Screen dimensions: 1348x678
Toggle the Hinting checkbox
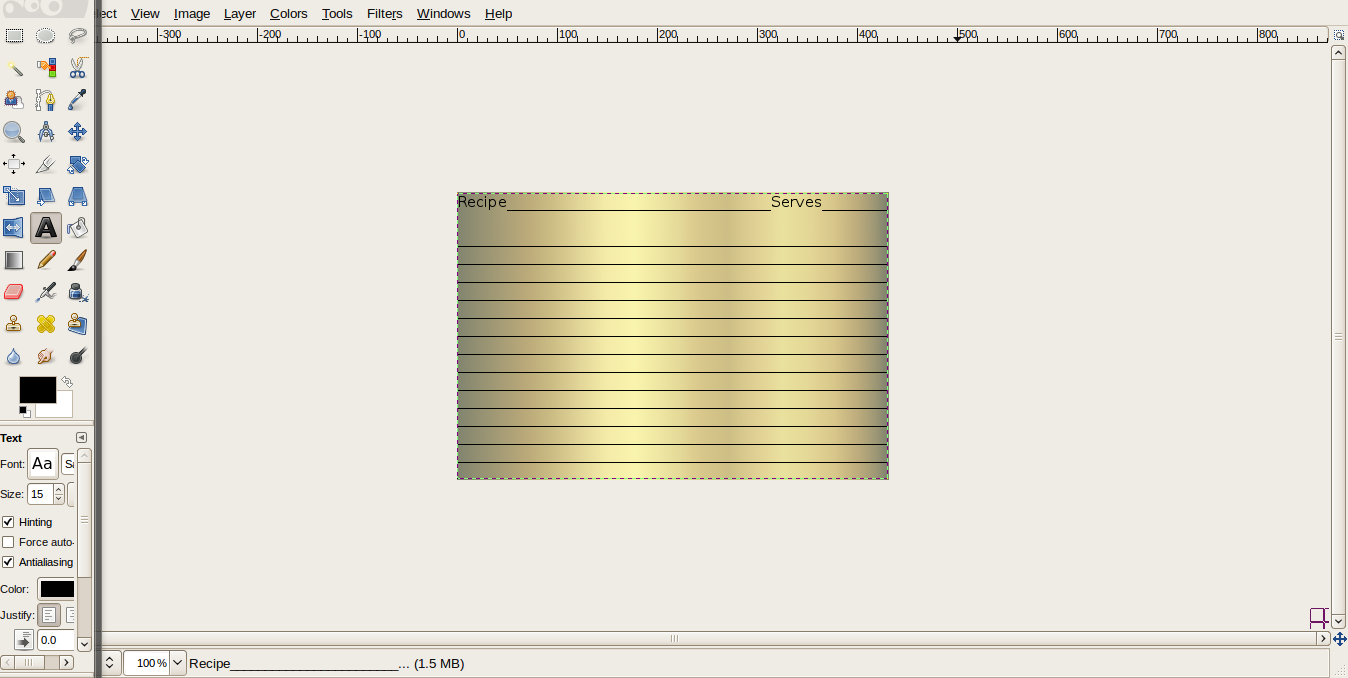[8, 522]
